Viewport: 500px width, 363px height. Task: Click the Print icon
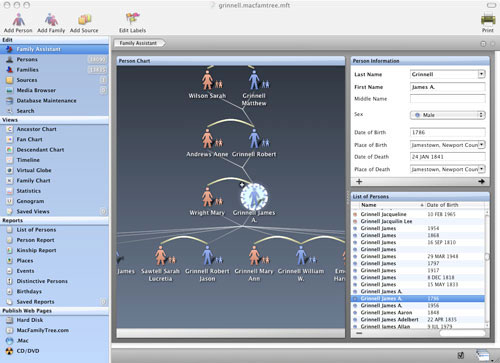pos(488,19)
